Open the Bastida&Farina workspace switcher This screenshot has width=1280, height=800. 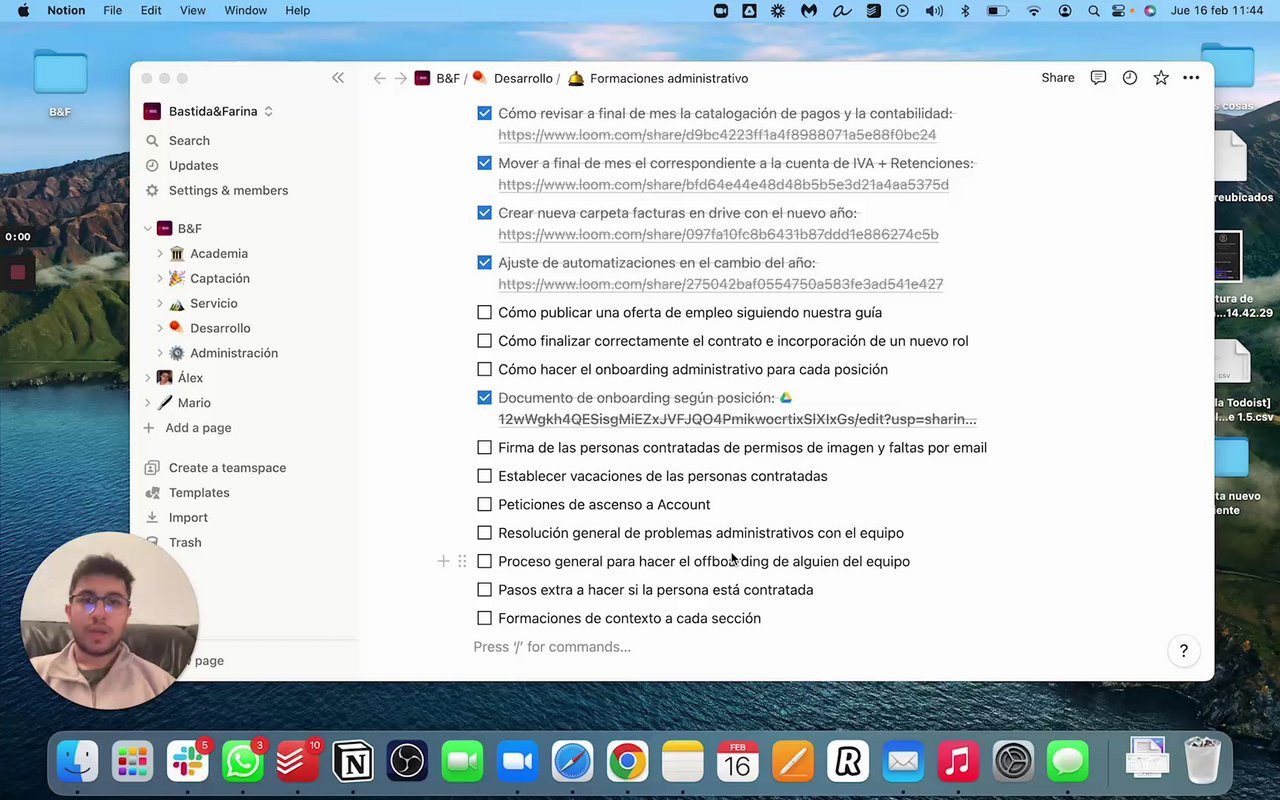tap(209, 111)
